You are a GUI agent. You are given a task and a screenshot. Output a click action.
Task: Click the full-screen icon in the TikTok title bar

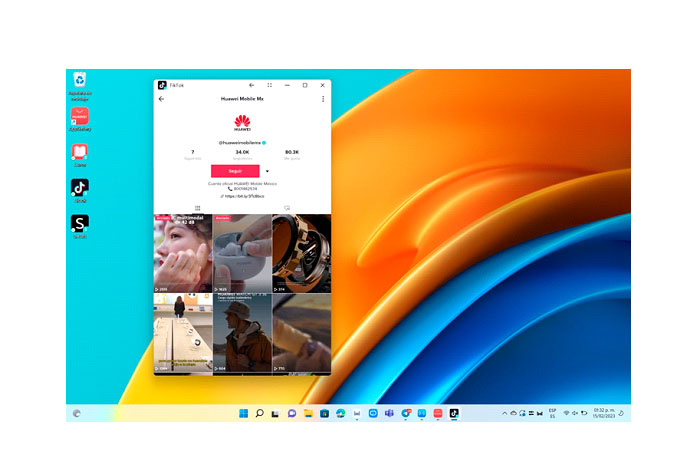(x=270, y=85)
